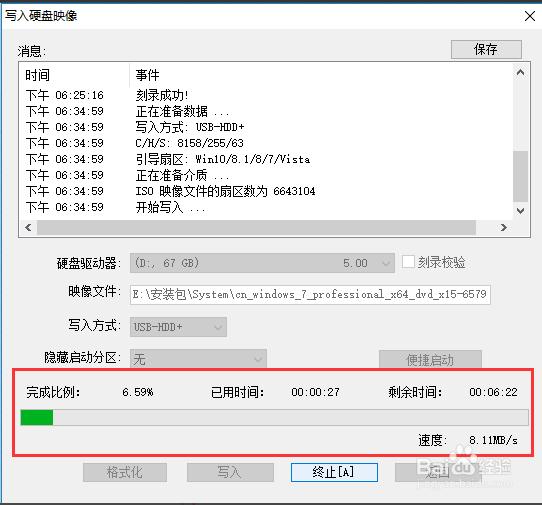Screen dimensions: 542x505
Task: Click the 保存 button
Action: tap(486, 49)
